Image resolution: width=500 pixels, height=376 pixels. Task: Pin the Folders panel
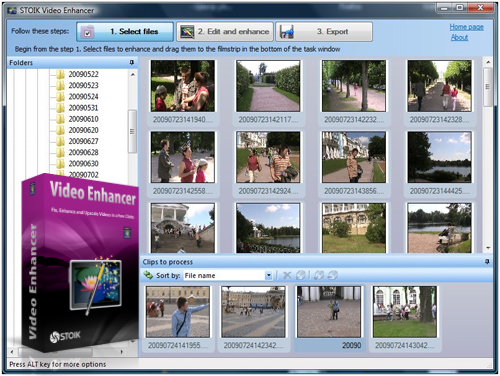coord(132,62)
